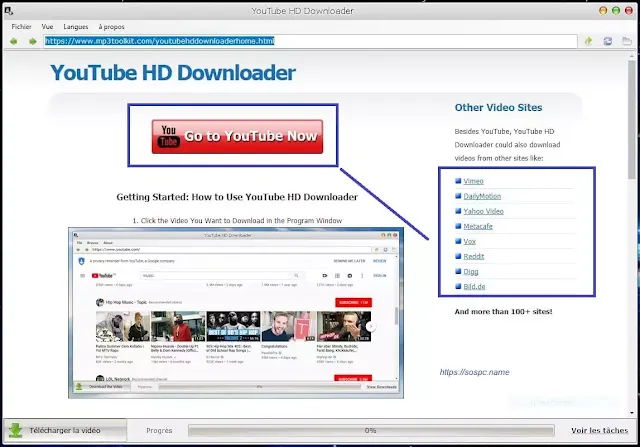Click the tutorial screenshot image

click(236, 313)
